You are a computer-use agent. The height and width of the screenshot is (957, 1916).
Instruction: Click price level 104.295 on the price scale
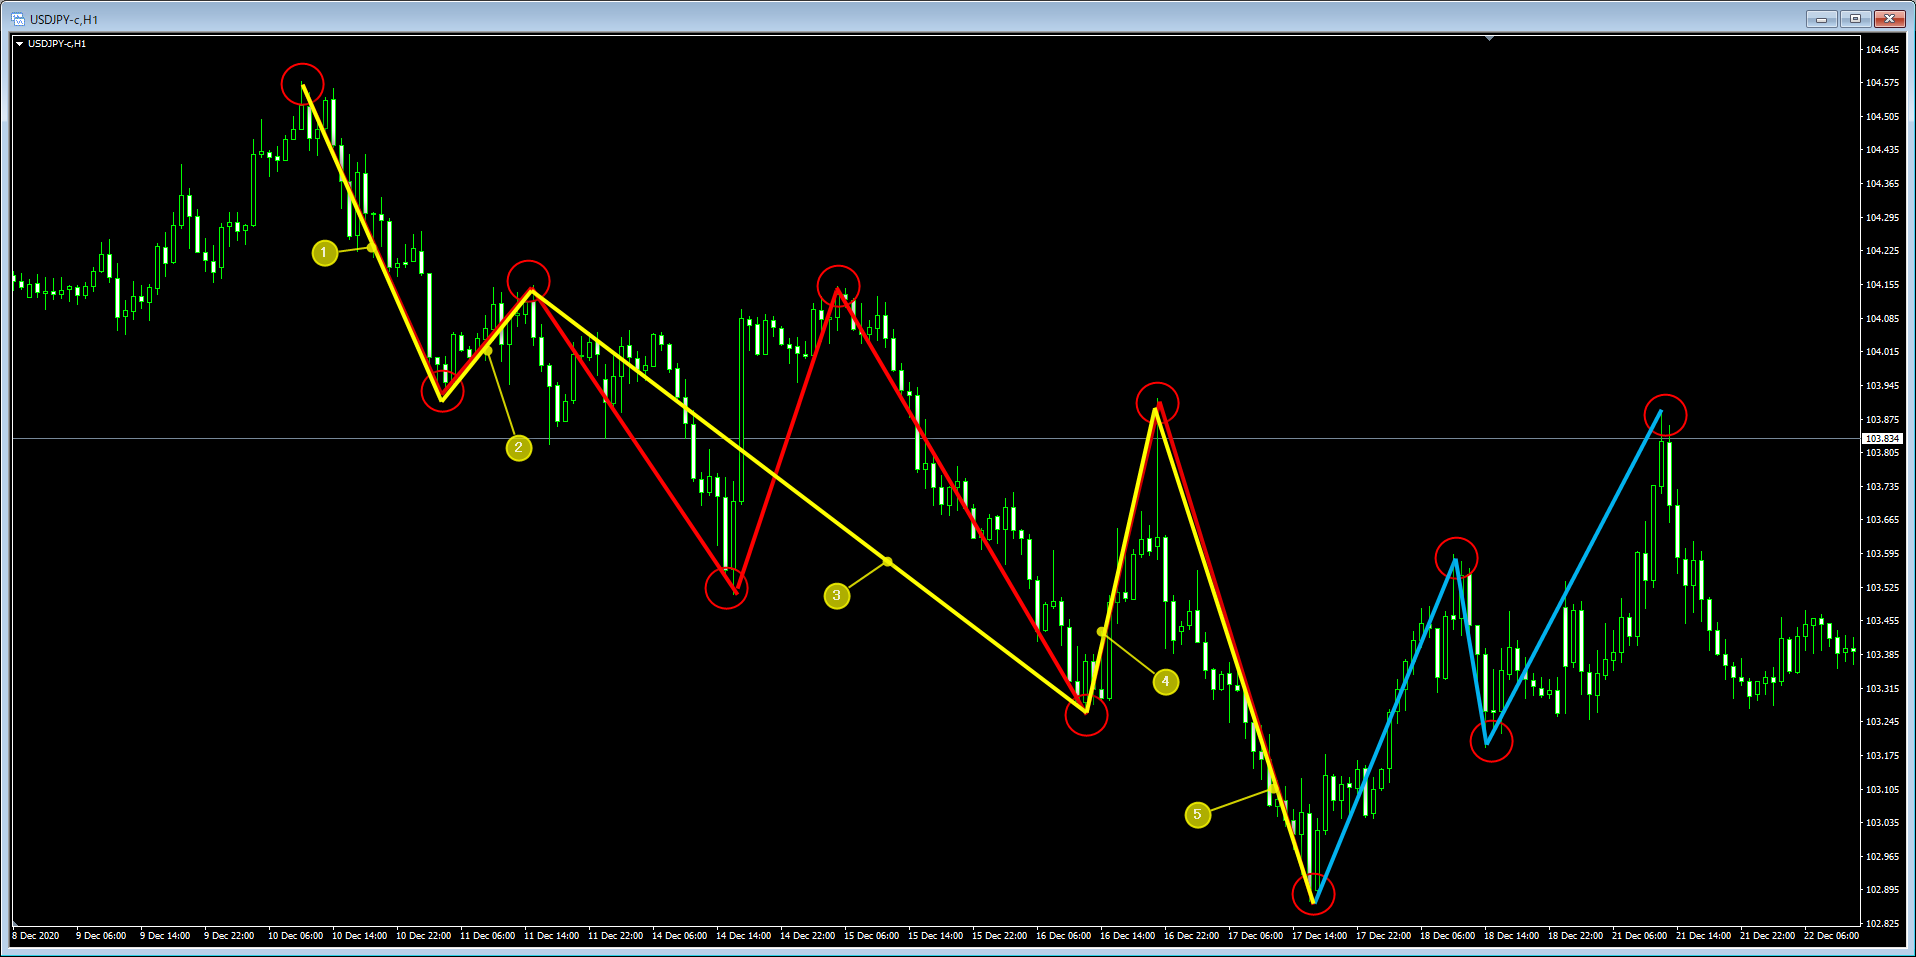point(1882,218)
